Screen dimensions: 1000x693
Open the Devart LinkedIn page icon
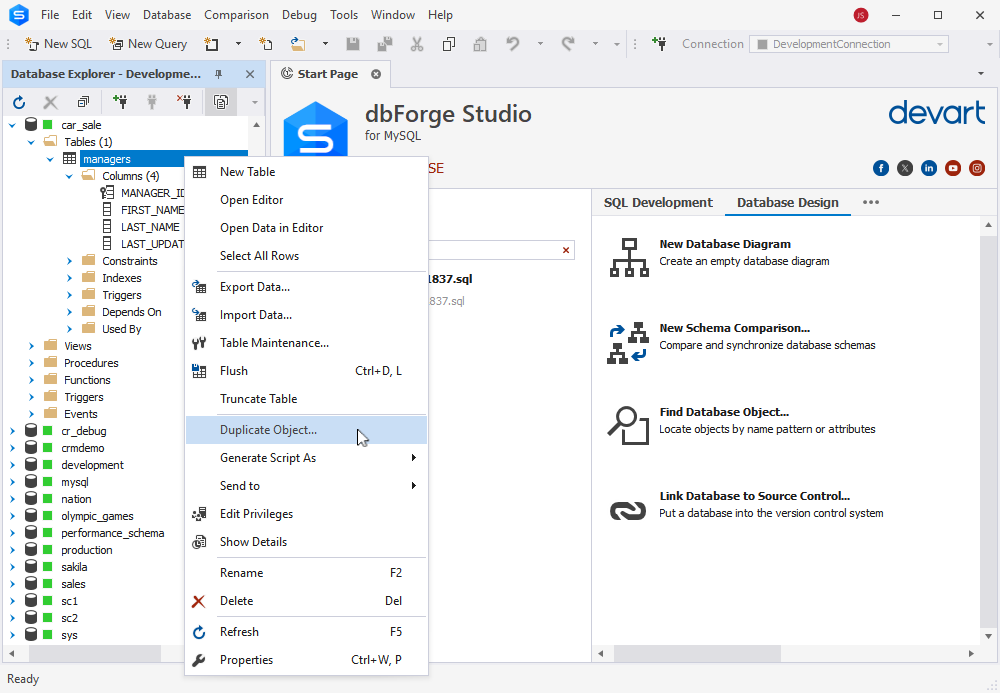pos(929,168)
